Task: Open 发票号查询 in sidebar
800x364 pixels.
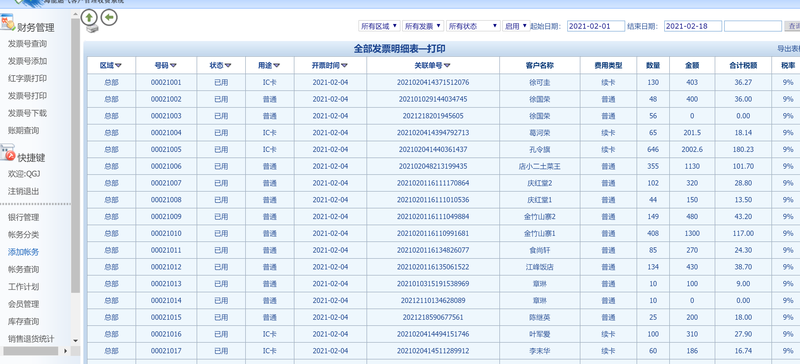Action: 28,44
